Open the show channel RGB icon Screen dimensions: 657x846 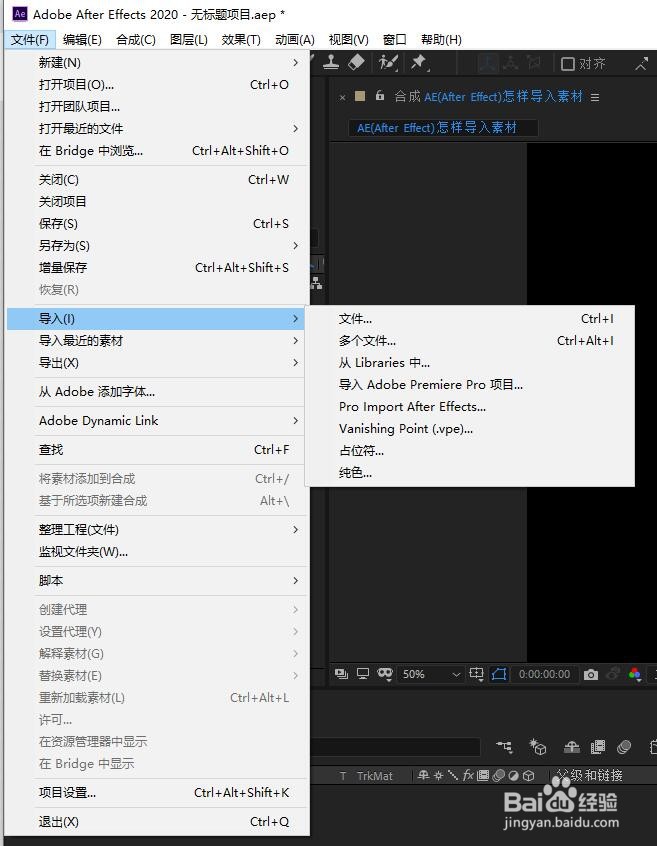coord(635,674)
